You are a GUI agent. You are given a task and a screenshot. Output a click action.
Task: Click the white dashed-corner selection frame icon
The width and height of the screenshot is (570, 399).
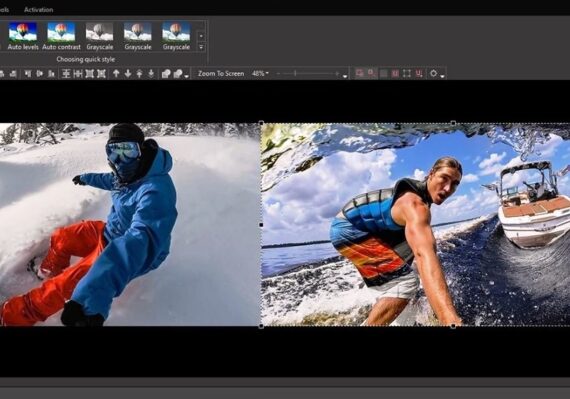click(407, 74)
